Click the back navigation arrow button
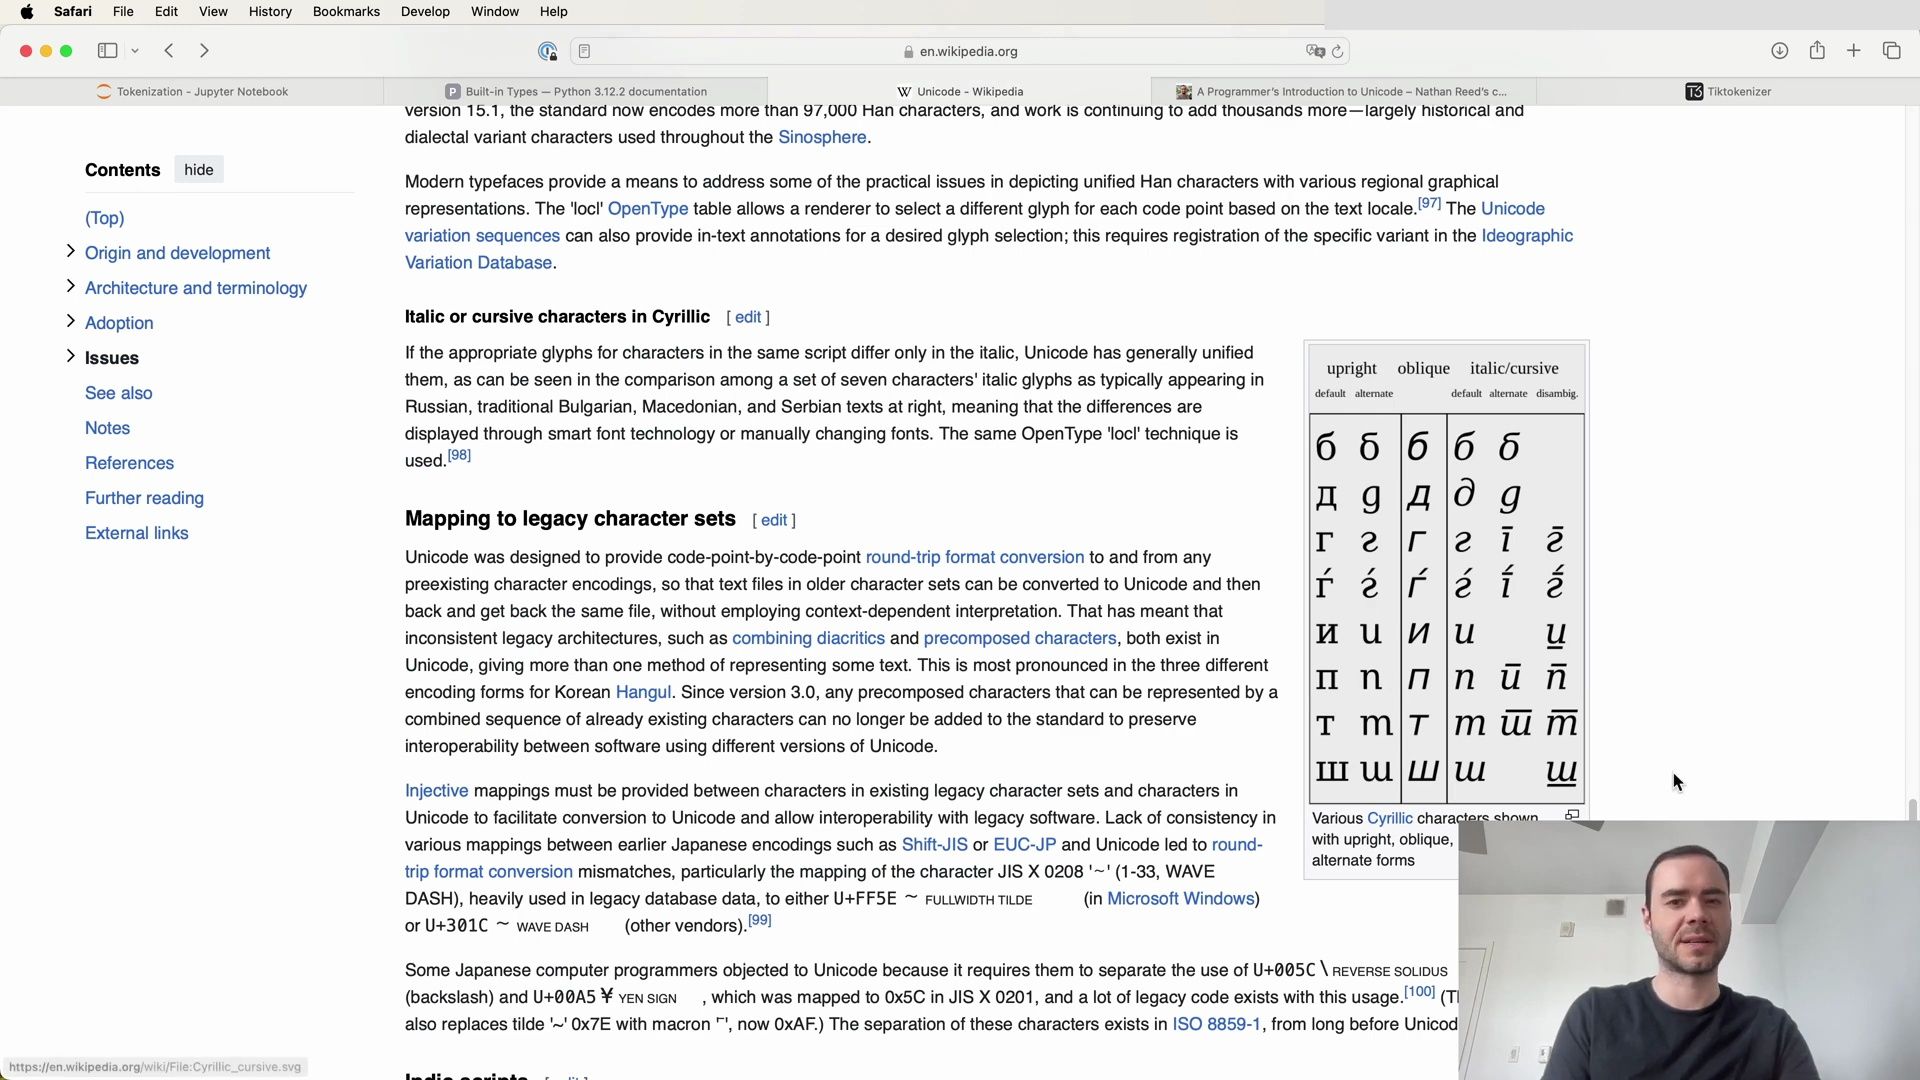The image size is (1920, 1080). click(x=169, y=50)
